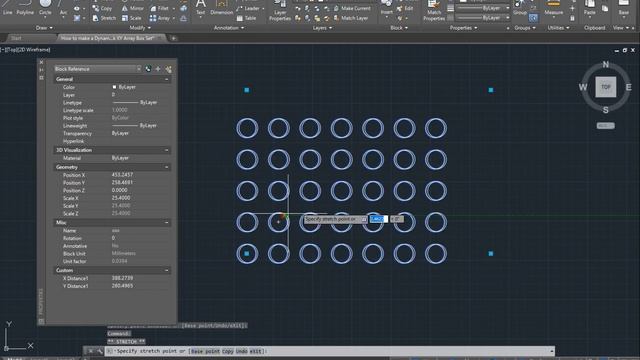640x360 pixels.
Task: Click the Edit block tool
Action: click(x=404, y=8)
